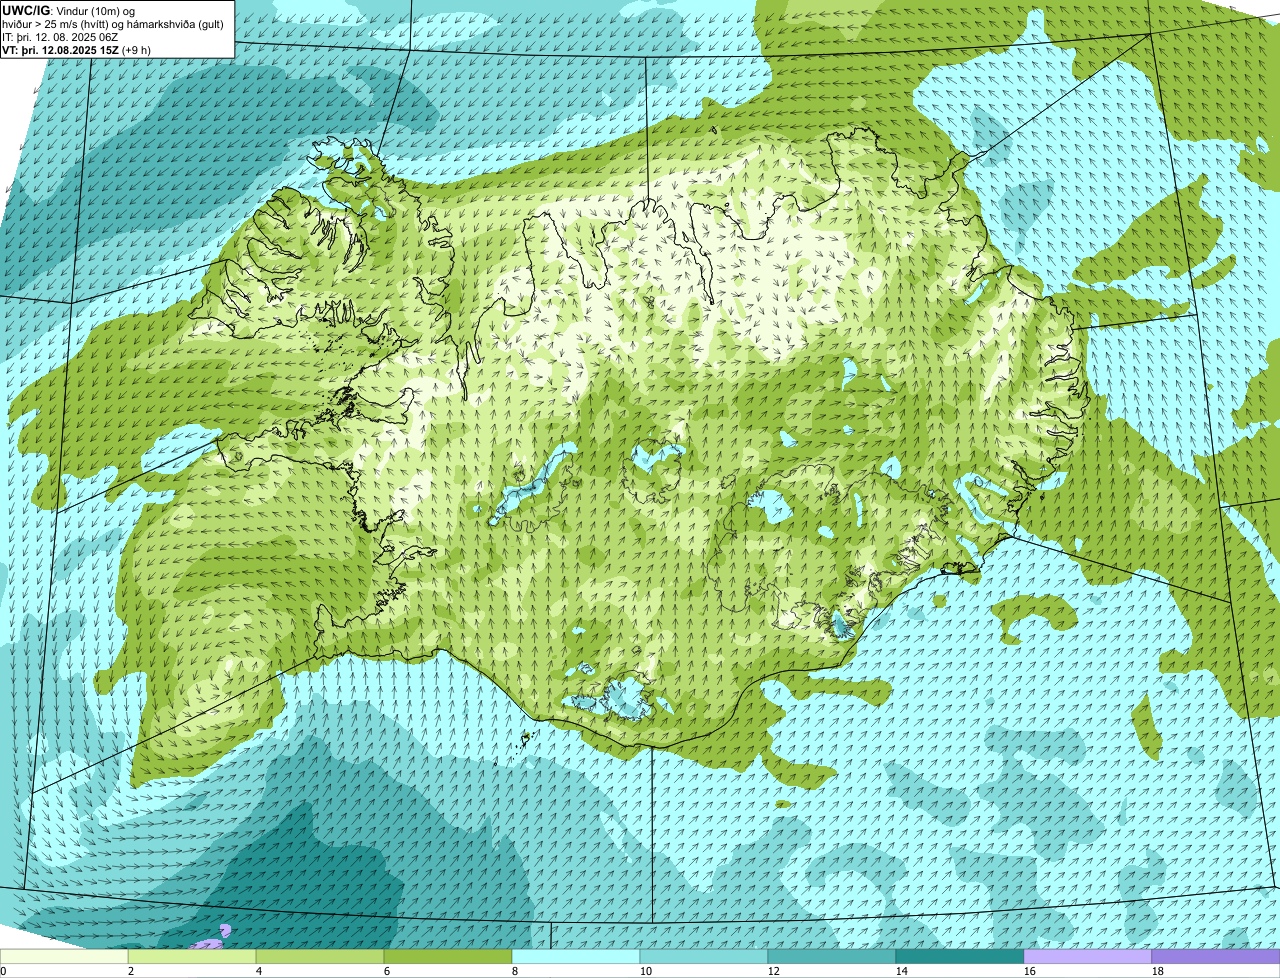Image resolution: width=1280 pixels, height=978 pixels.
Task: Click the '16' label on the color scale
Action: pyautogui.click(x=1029, y=971)
